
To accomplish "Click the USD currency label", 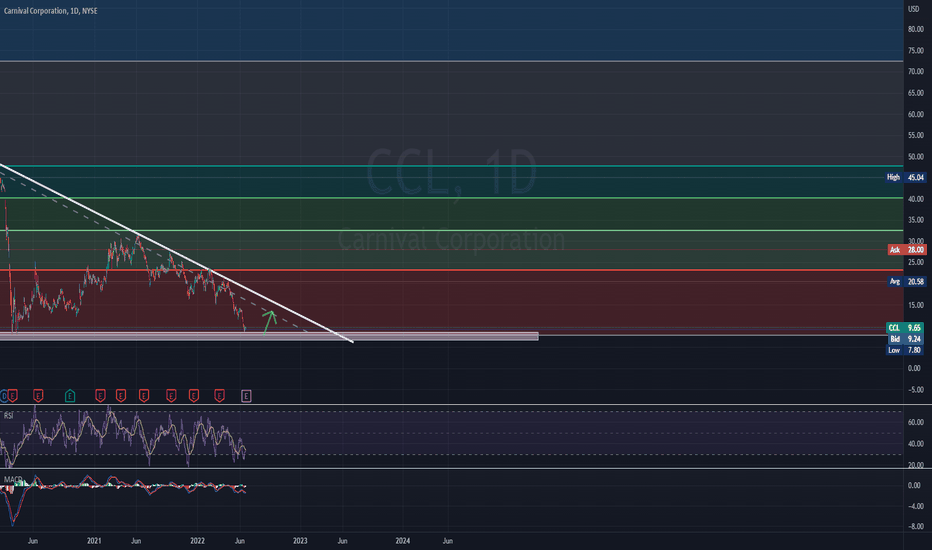I will click(x=913, y=9).
